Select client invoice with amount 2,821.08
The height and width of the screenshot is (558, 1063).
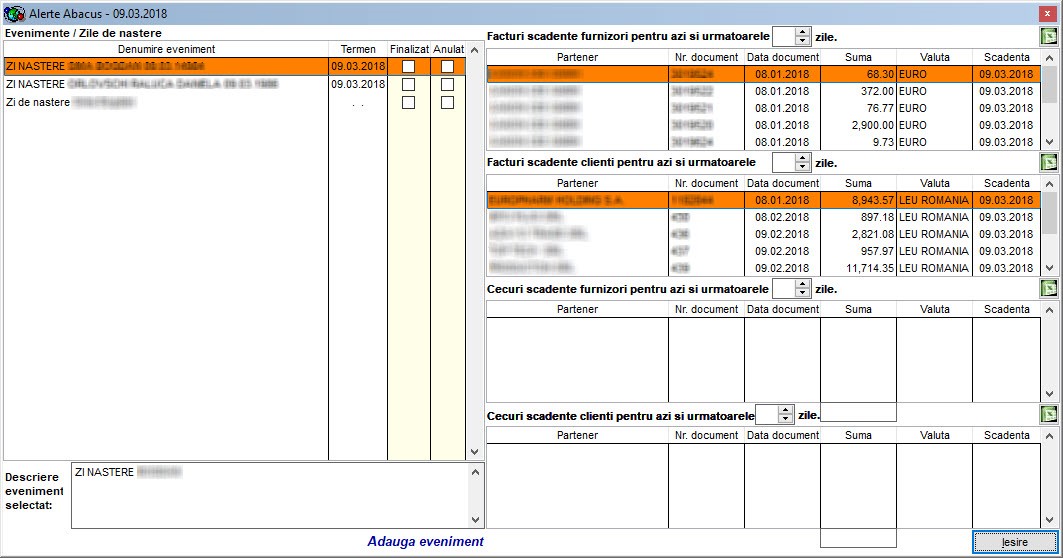point(763,234)
